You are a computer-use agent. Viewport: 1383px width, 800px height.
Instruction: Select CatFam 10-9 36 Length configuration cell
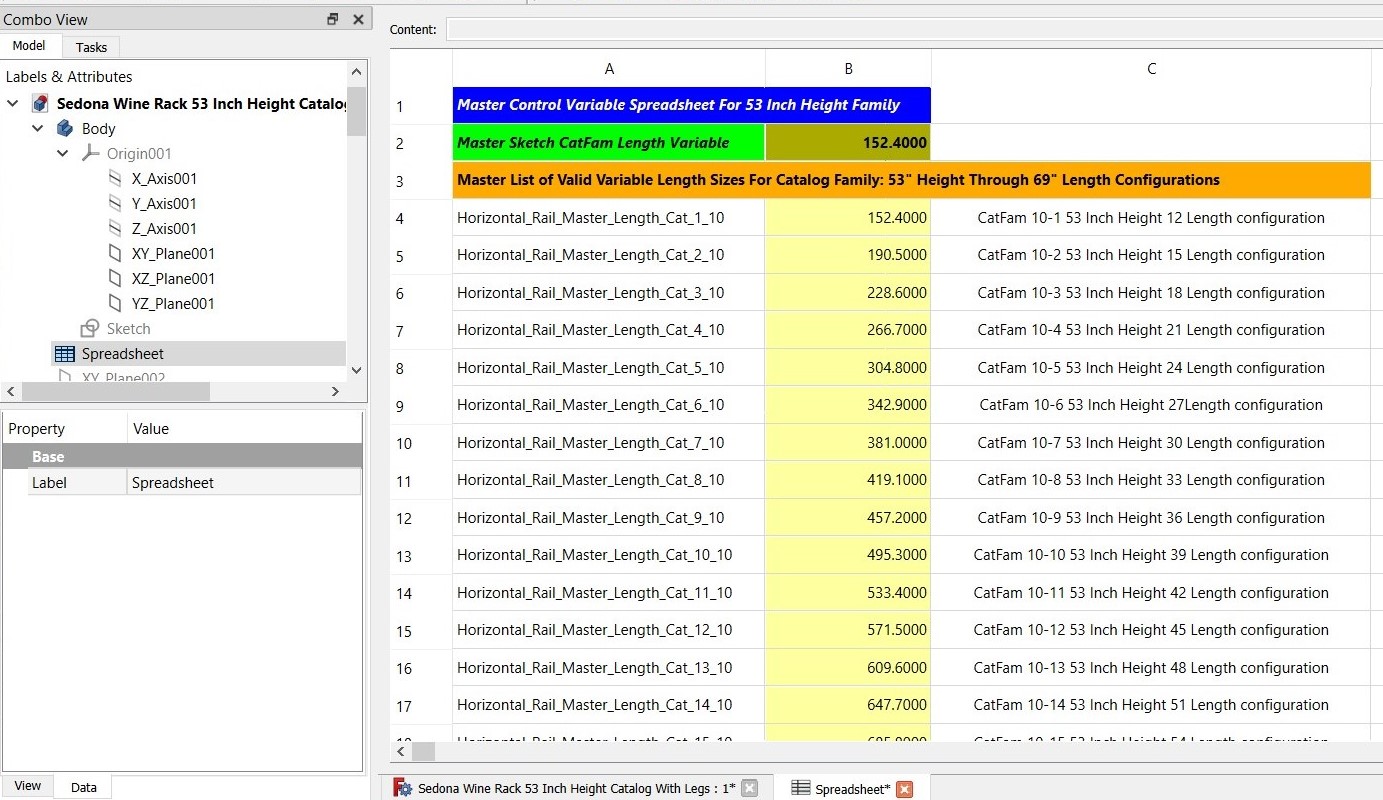(x=1151, y=518)
